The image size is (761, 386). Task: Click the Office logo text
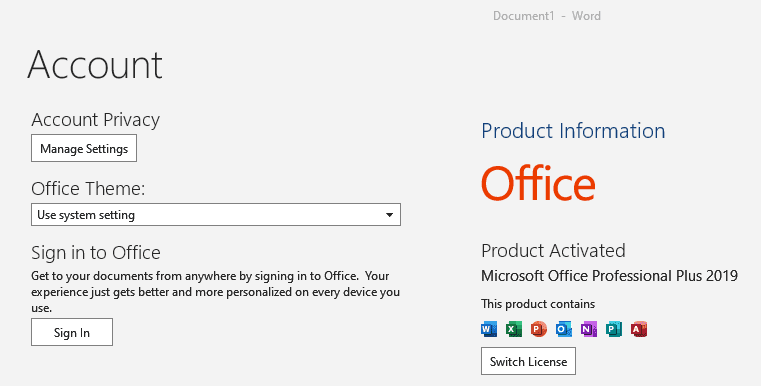click(x=538, y=183)
